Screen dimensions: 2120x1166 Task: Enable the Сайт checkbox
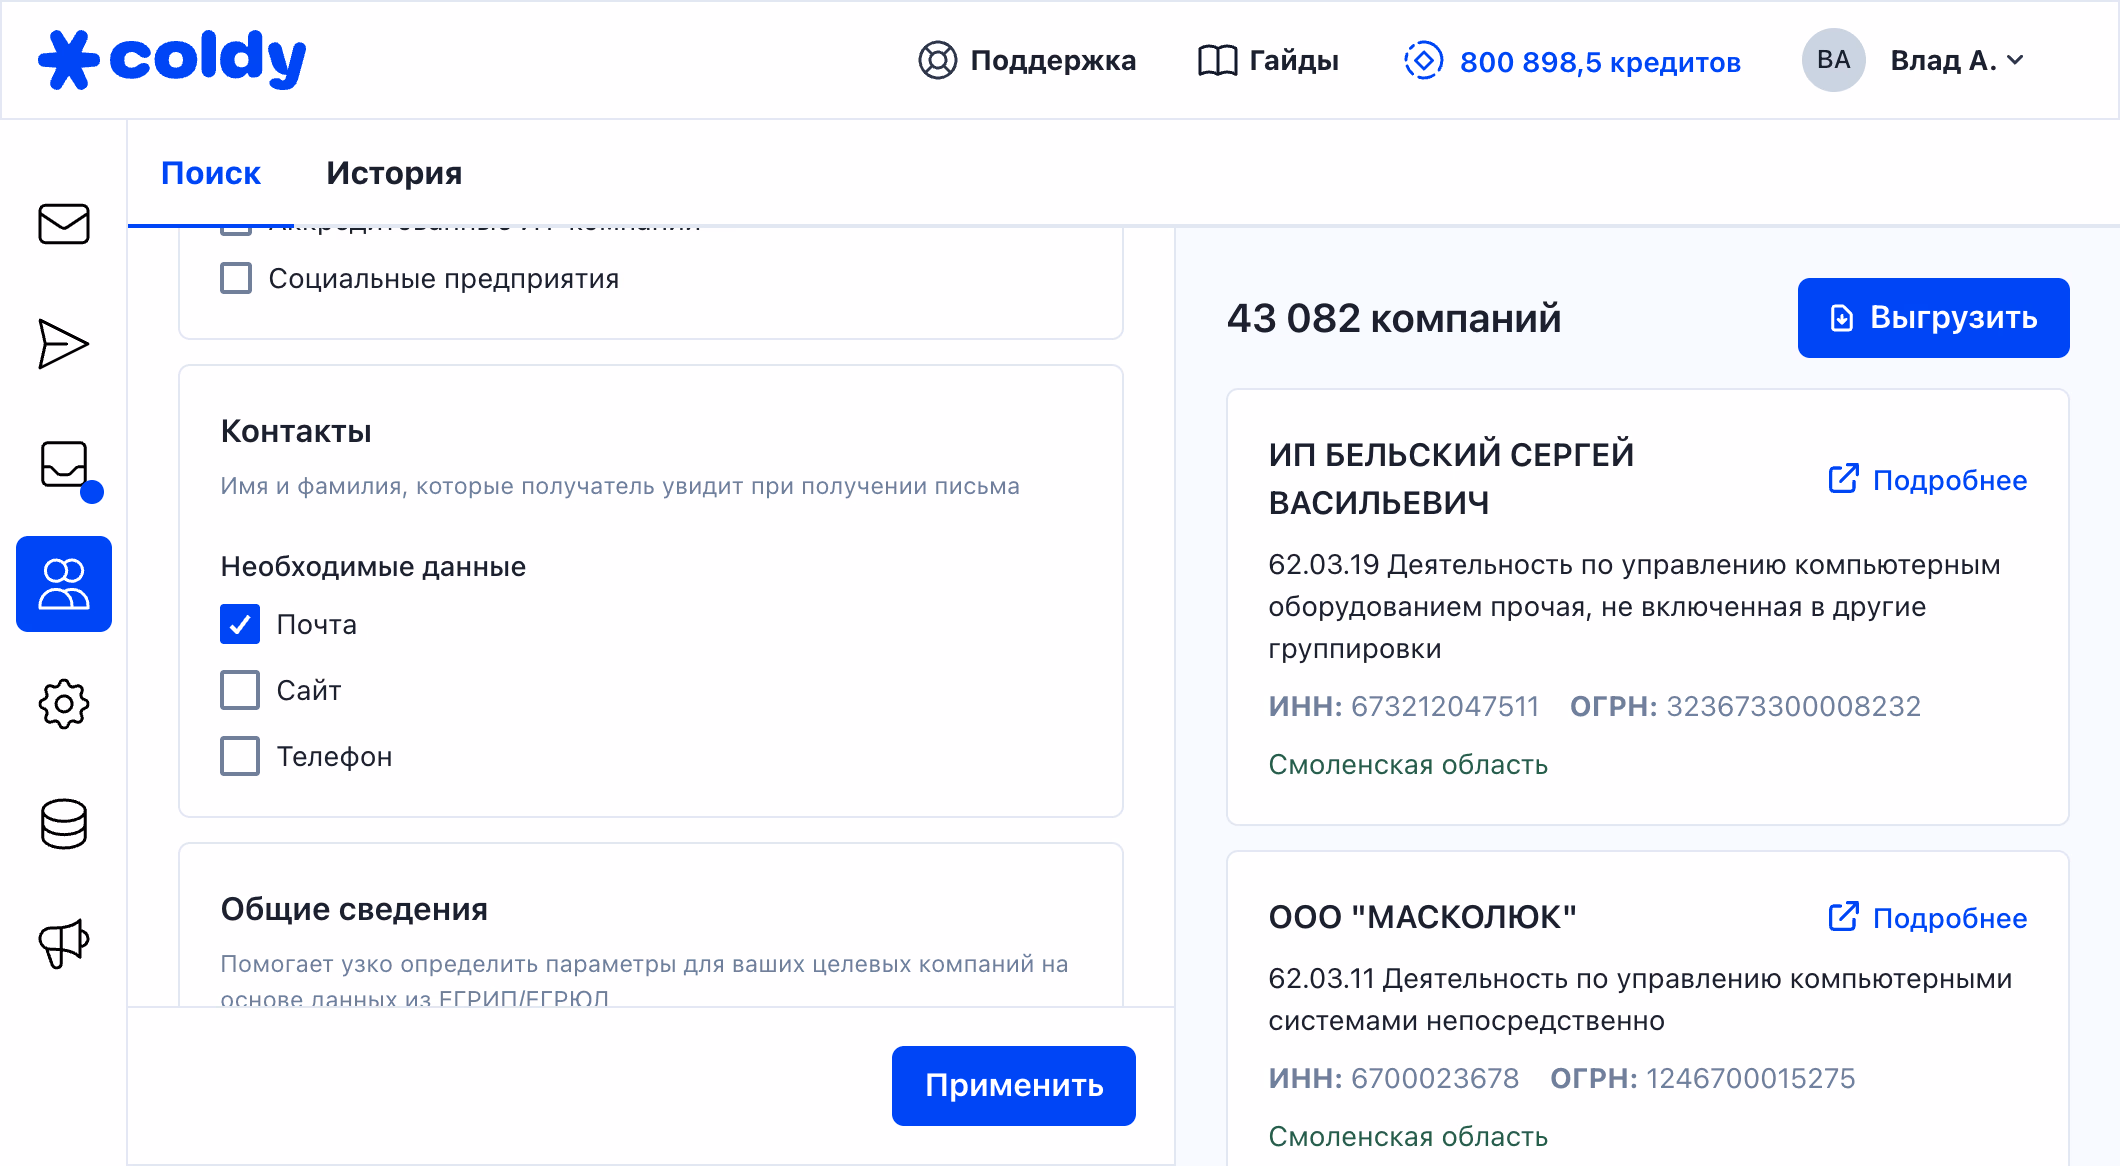tap(240, 690)
